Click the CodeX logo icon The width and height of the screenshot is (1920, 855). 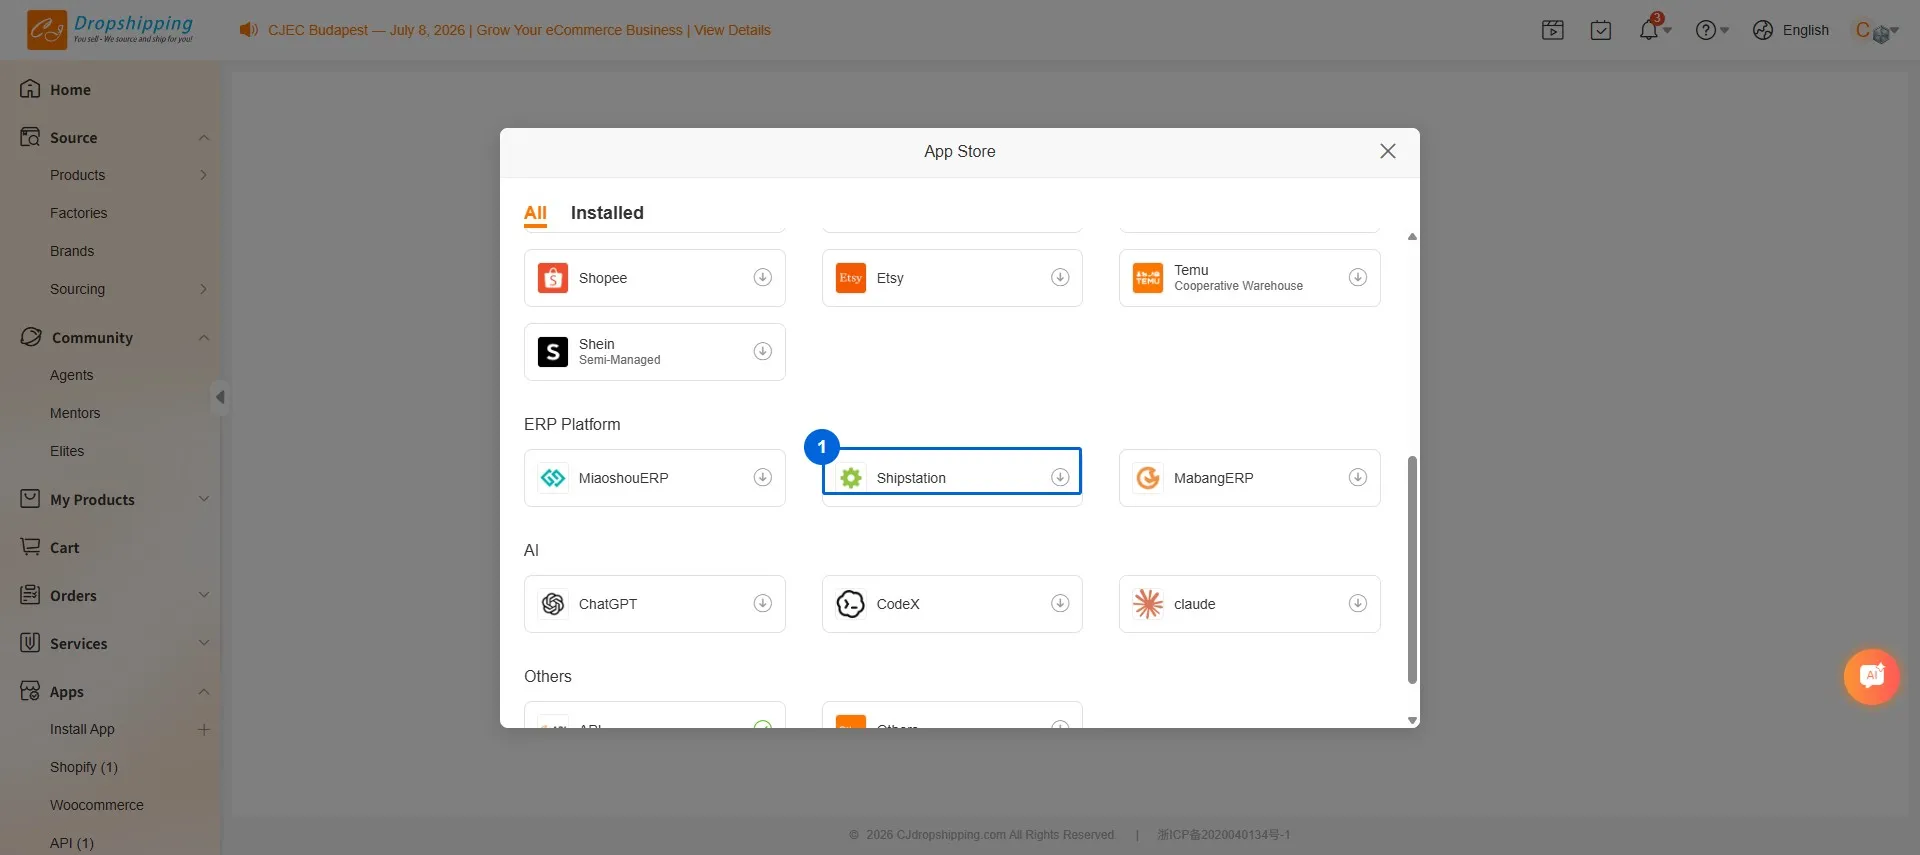coord(850,603)
